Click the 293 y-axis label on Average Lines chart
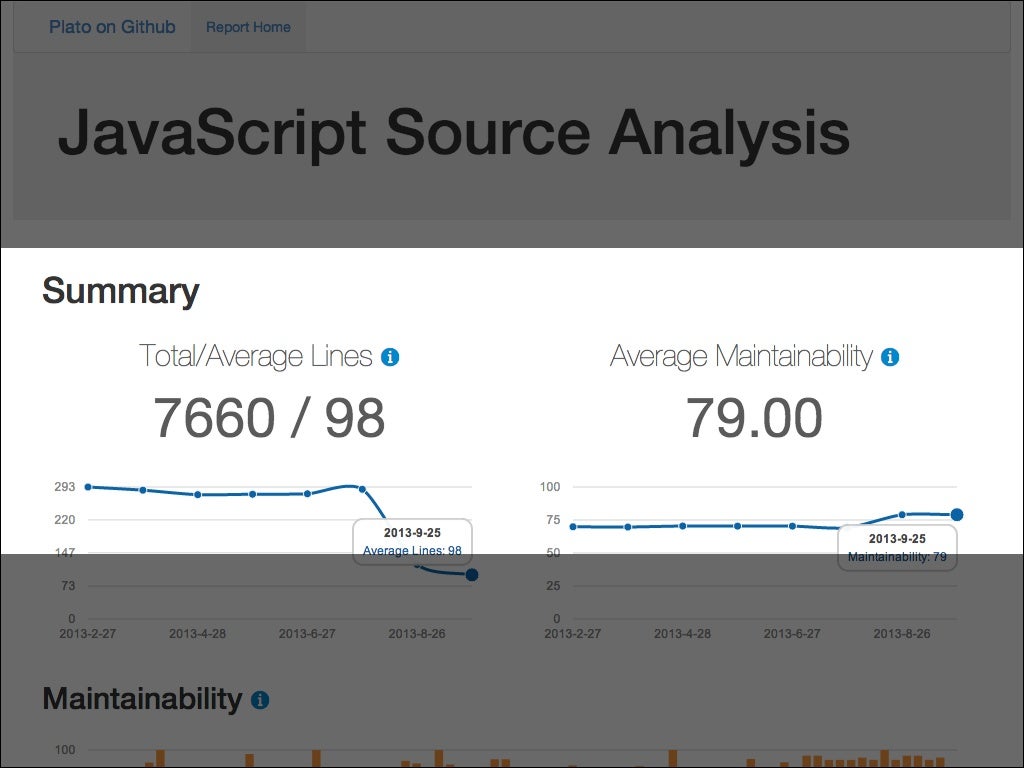 (65, 487)
